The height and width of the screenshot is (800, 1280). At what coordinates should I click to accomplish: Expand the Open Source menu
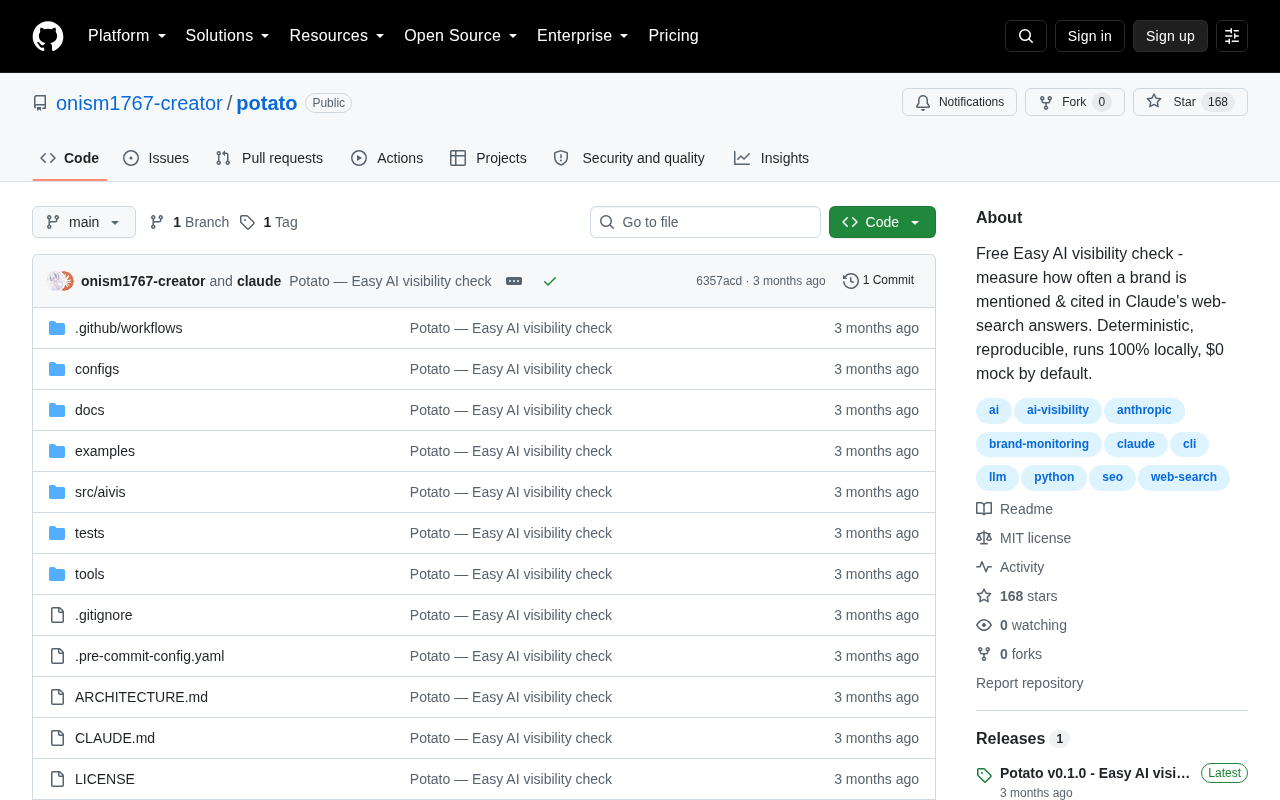(461, 36)
